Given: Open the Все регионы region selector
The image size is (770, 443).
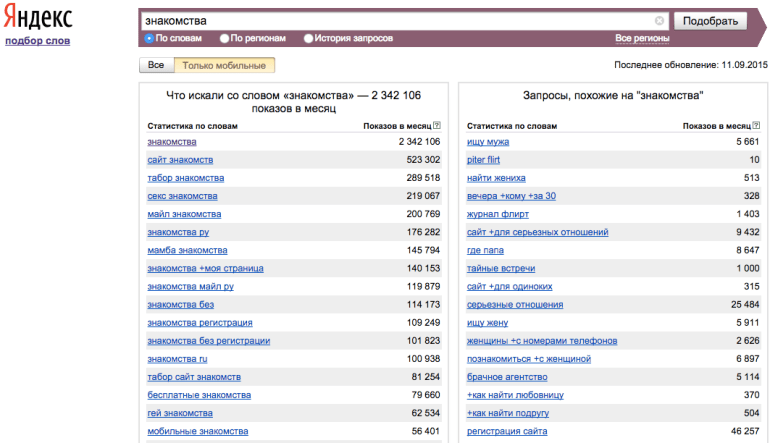Looking at the screenshot, I should [x=642, y=38].
